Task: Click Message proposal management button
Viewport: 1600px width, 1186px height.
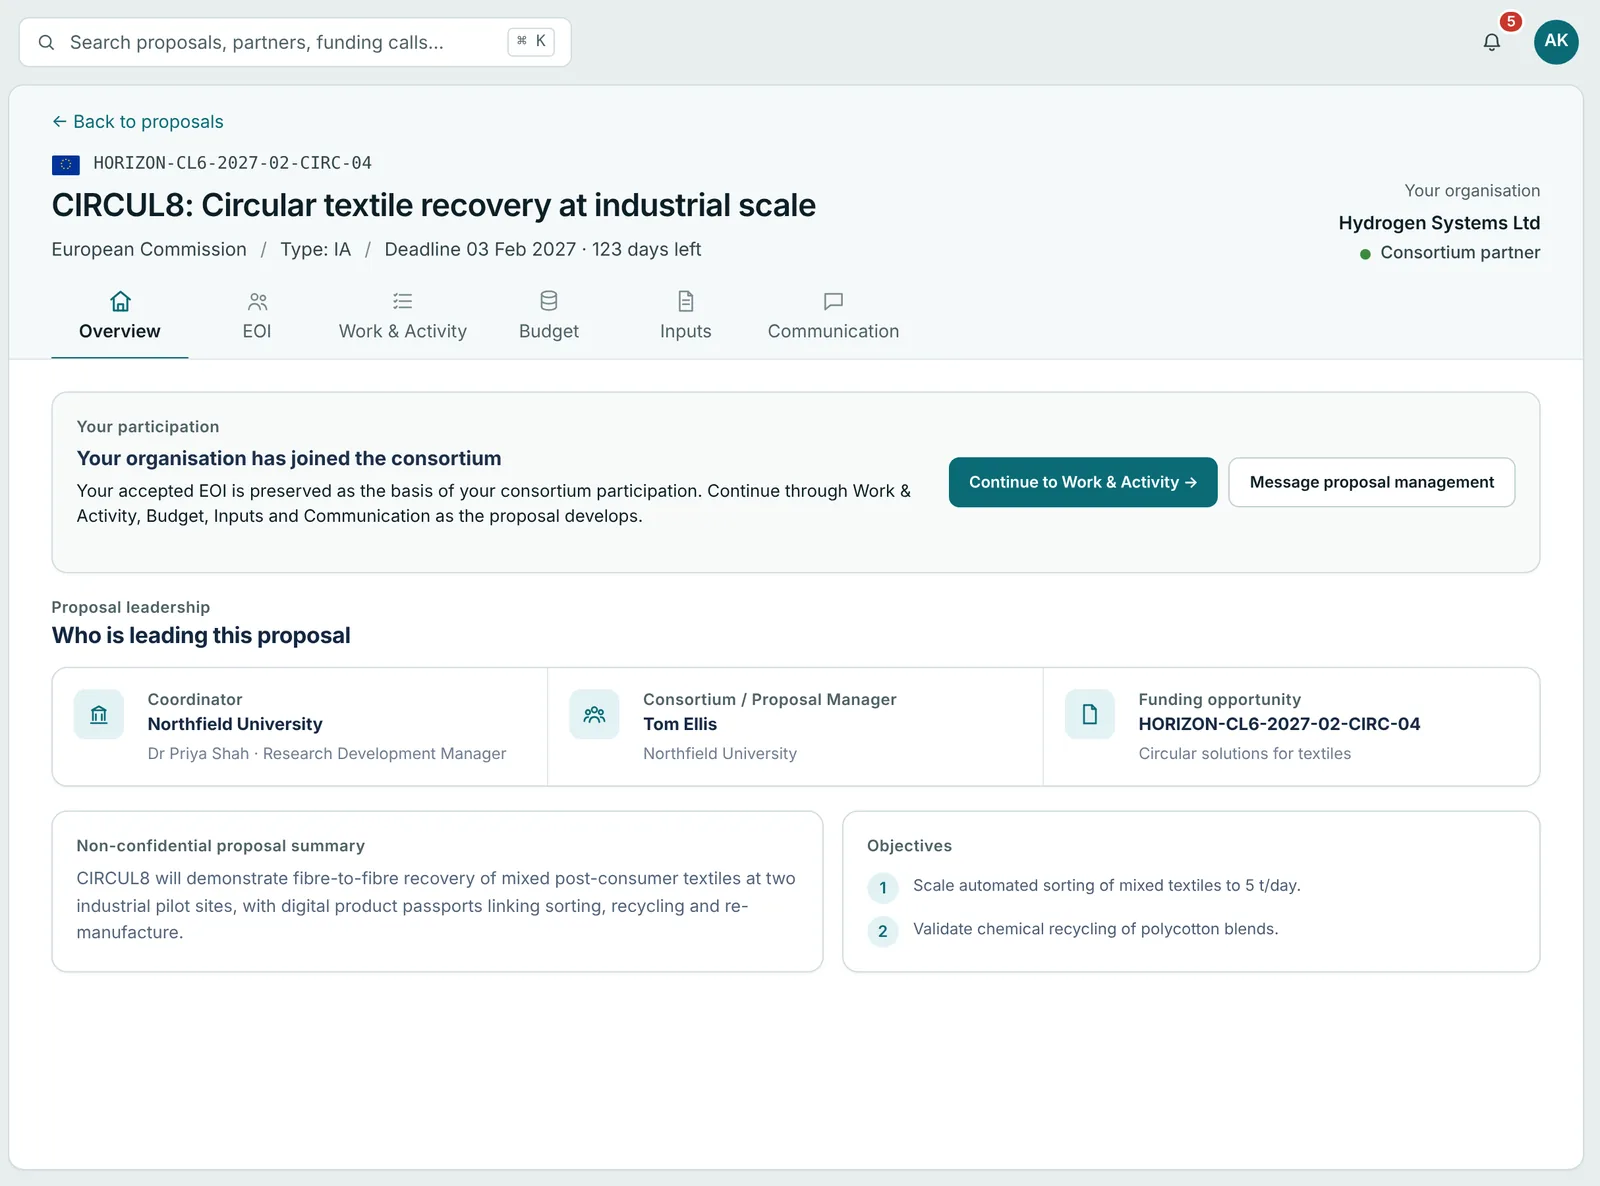Action: click(1372, 482)
